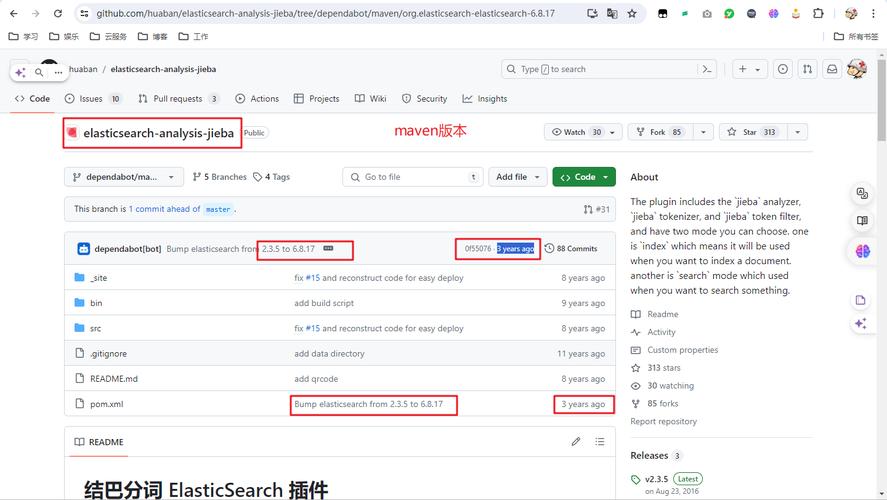Open the Security tab

[424, 98]
